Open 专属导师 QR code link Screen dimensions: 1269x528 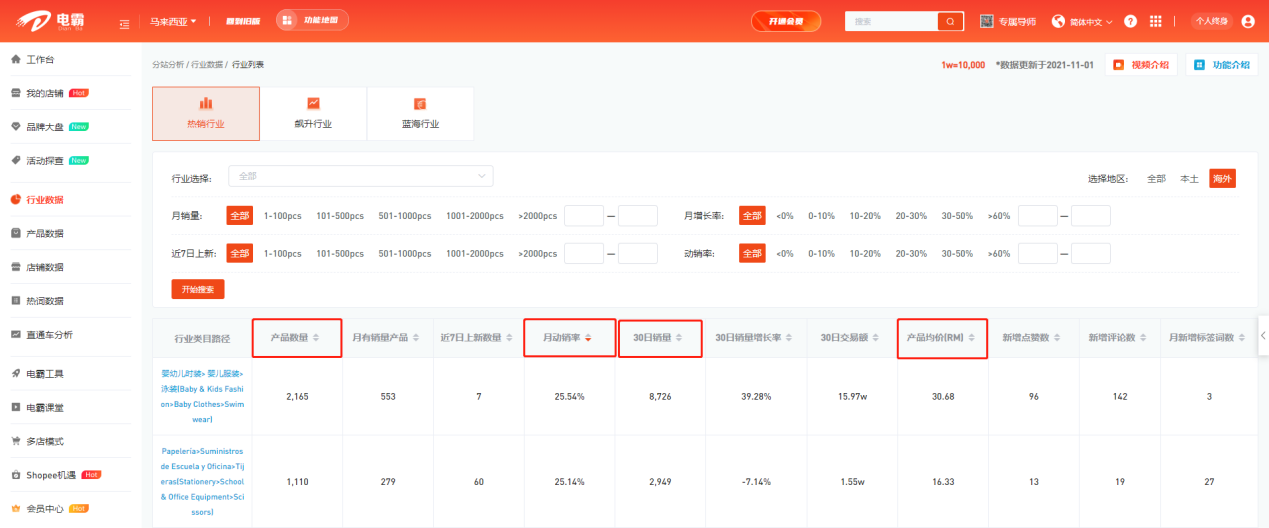1008,21
